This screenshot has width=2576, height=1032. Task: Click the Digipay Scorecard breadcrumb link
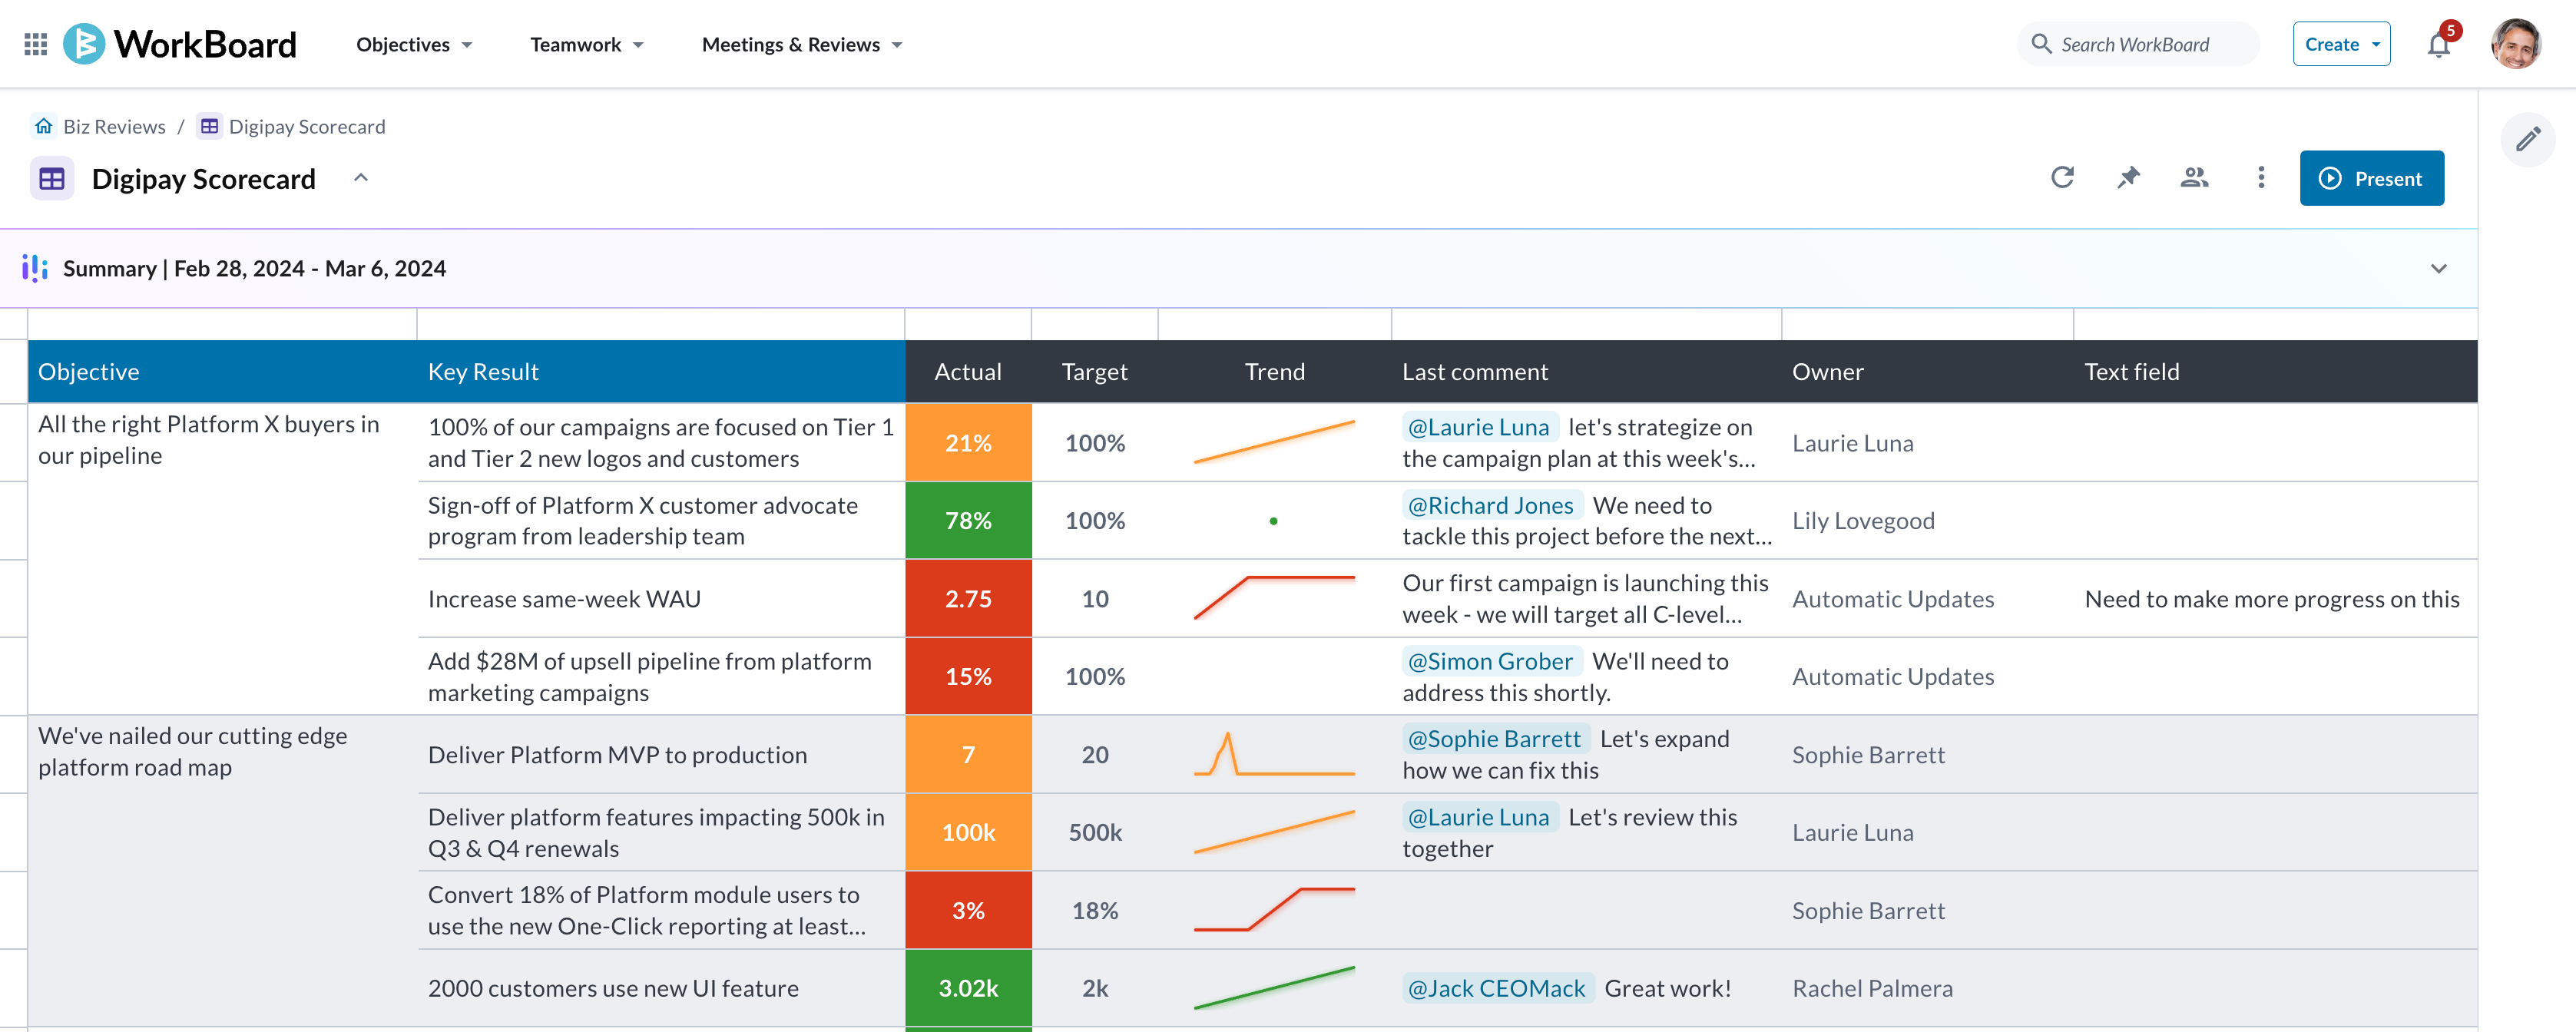[306, 125]
